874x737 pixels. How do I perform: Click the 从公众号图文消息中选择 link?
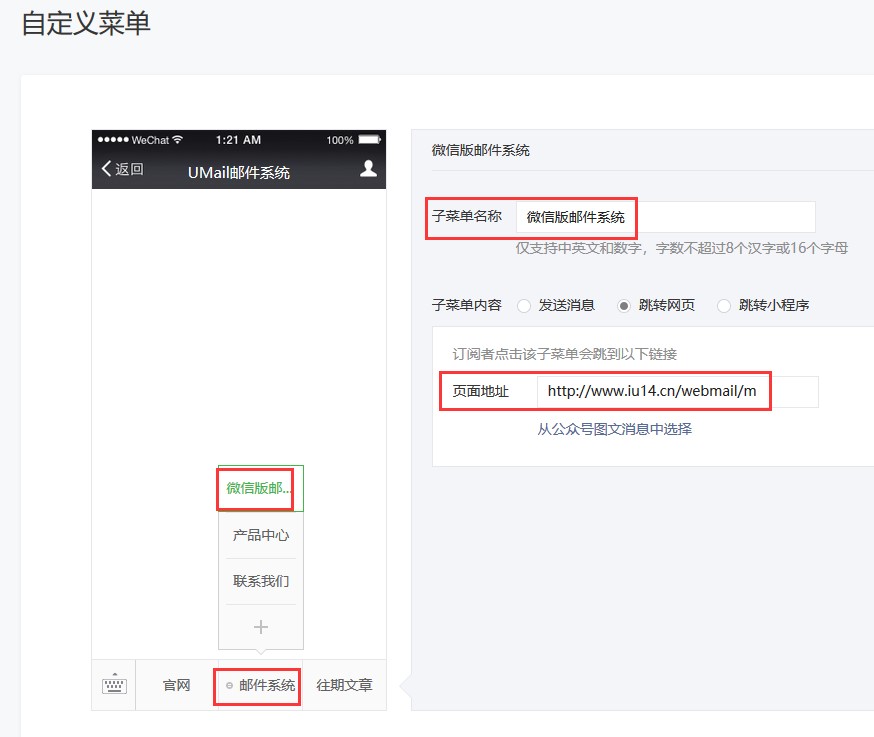(x=614, y=429)
